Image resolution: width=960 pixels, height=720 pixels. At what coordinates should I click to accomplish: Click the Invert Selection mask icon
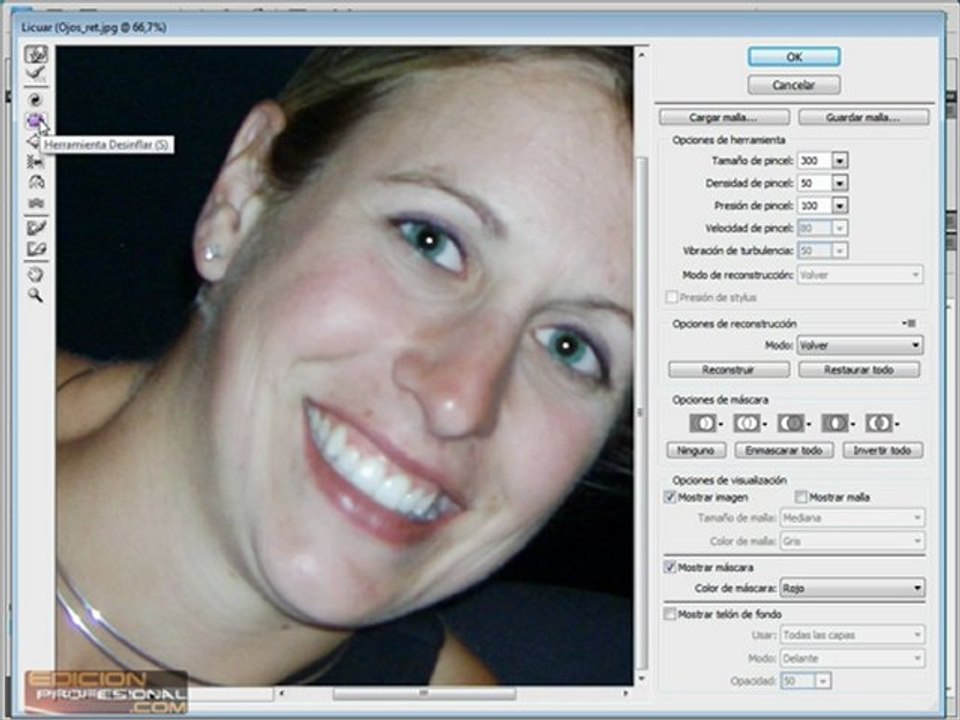point(879,423)
